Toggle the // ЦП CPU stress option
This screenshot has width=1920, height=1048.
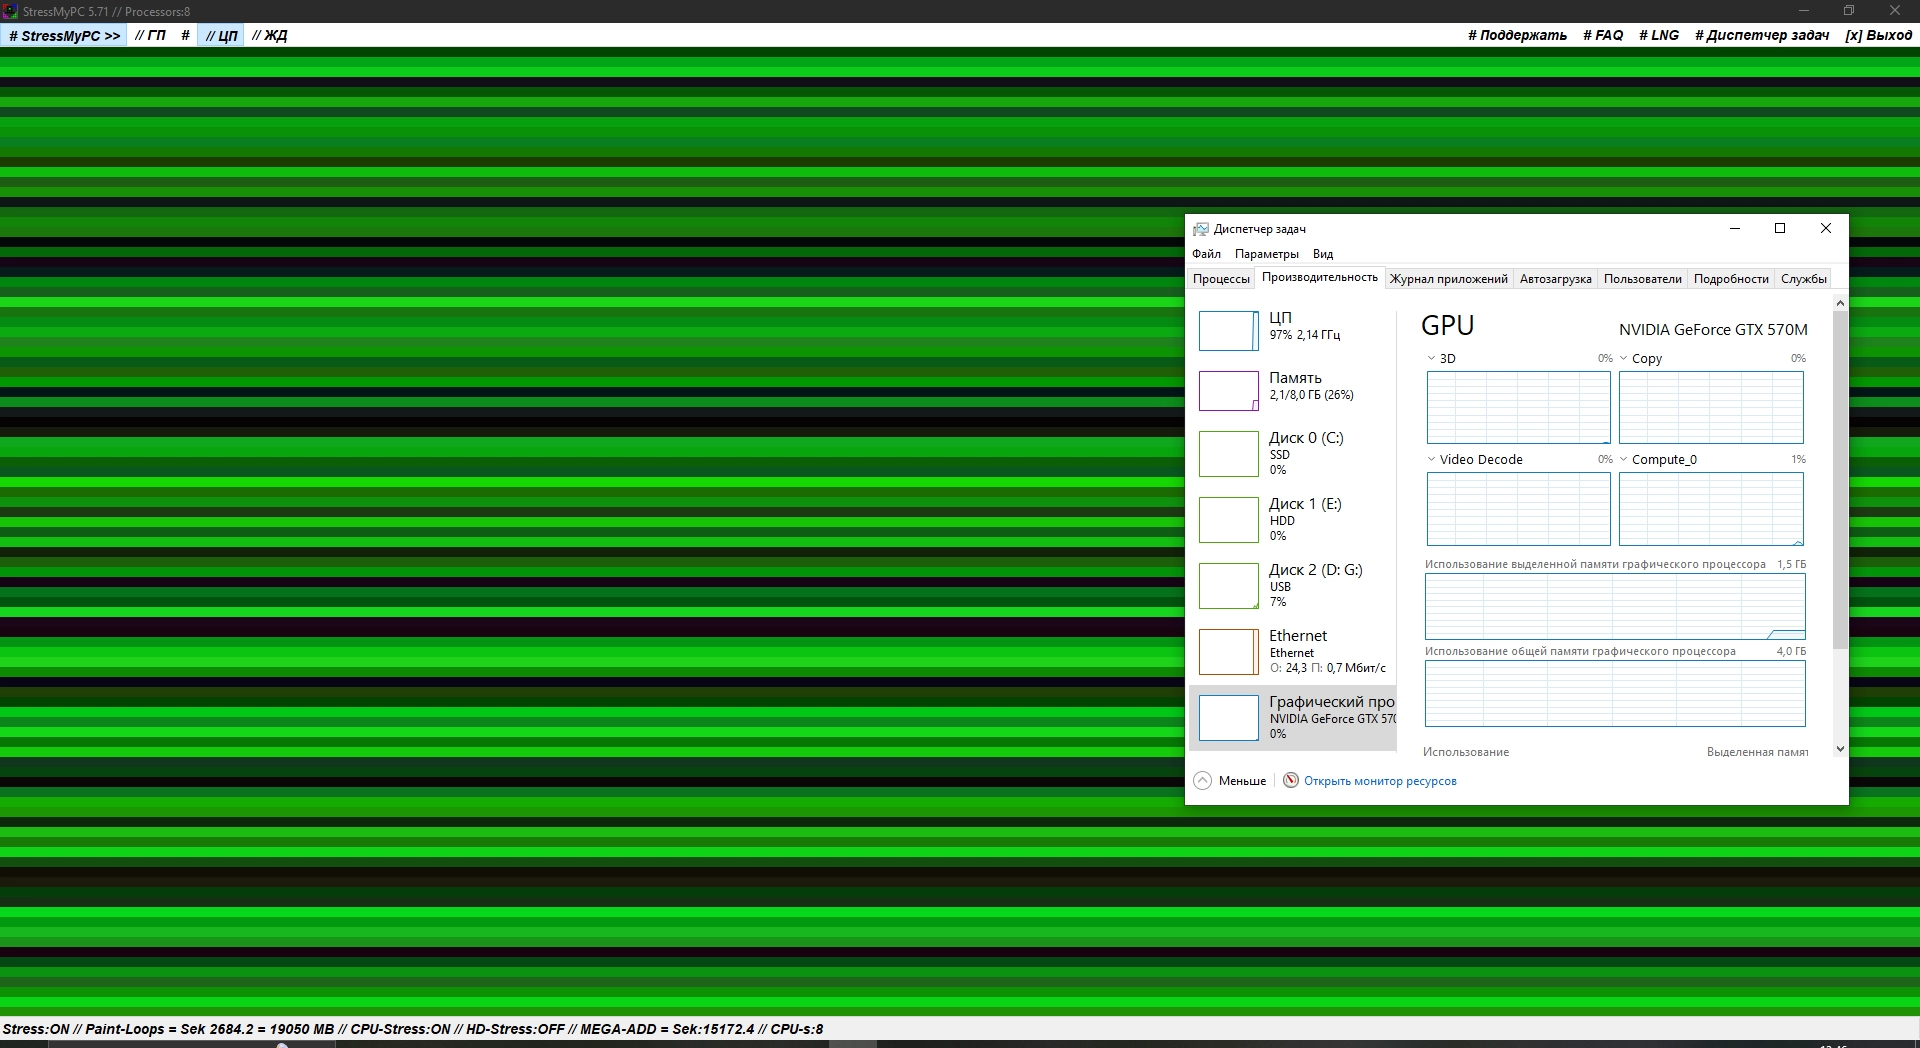221,36
